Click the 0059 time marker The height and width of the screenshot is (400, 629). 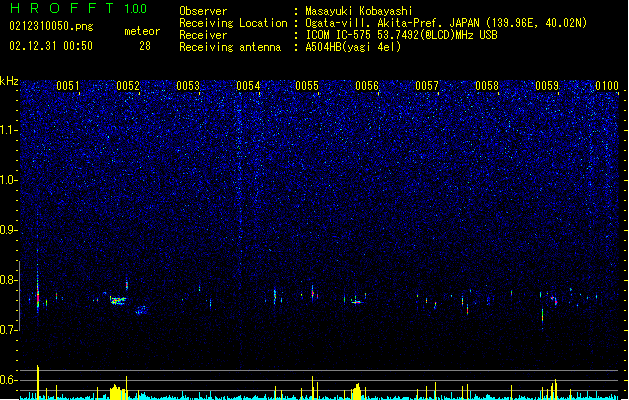click(x=547, y=86)
